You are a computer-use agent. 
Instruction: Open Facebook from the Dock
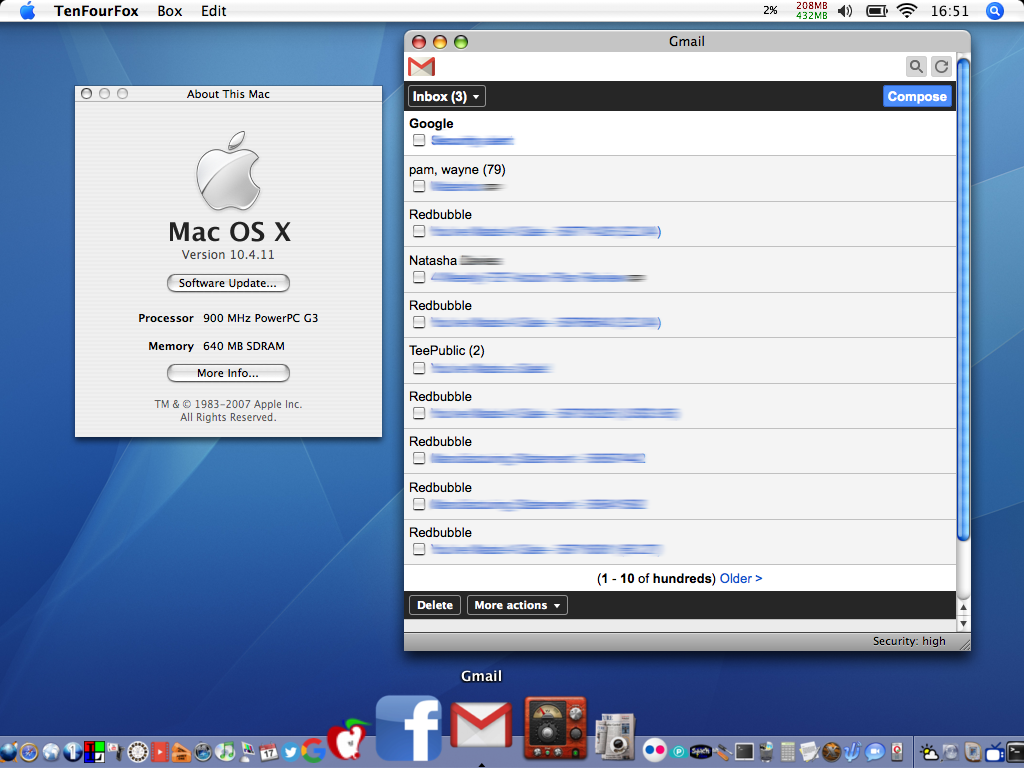409,728
